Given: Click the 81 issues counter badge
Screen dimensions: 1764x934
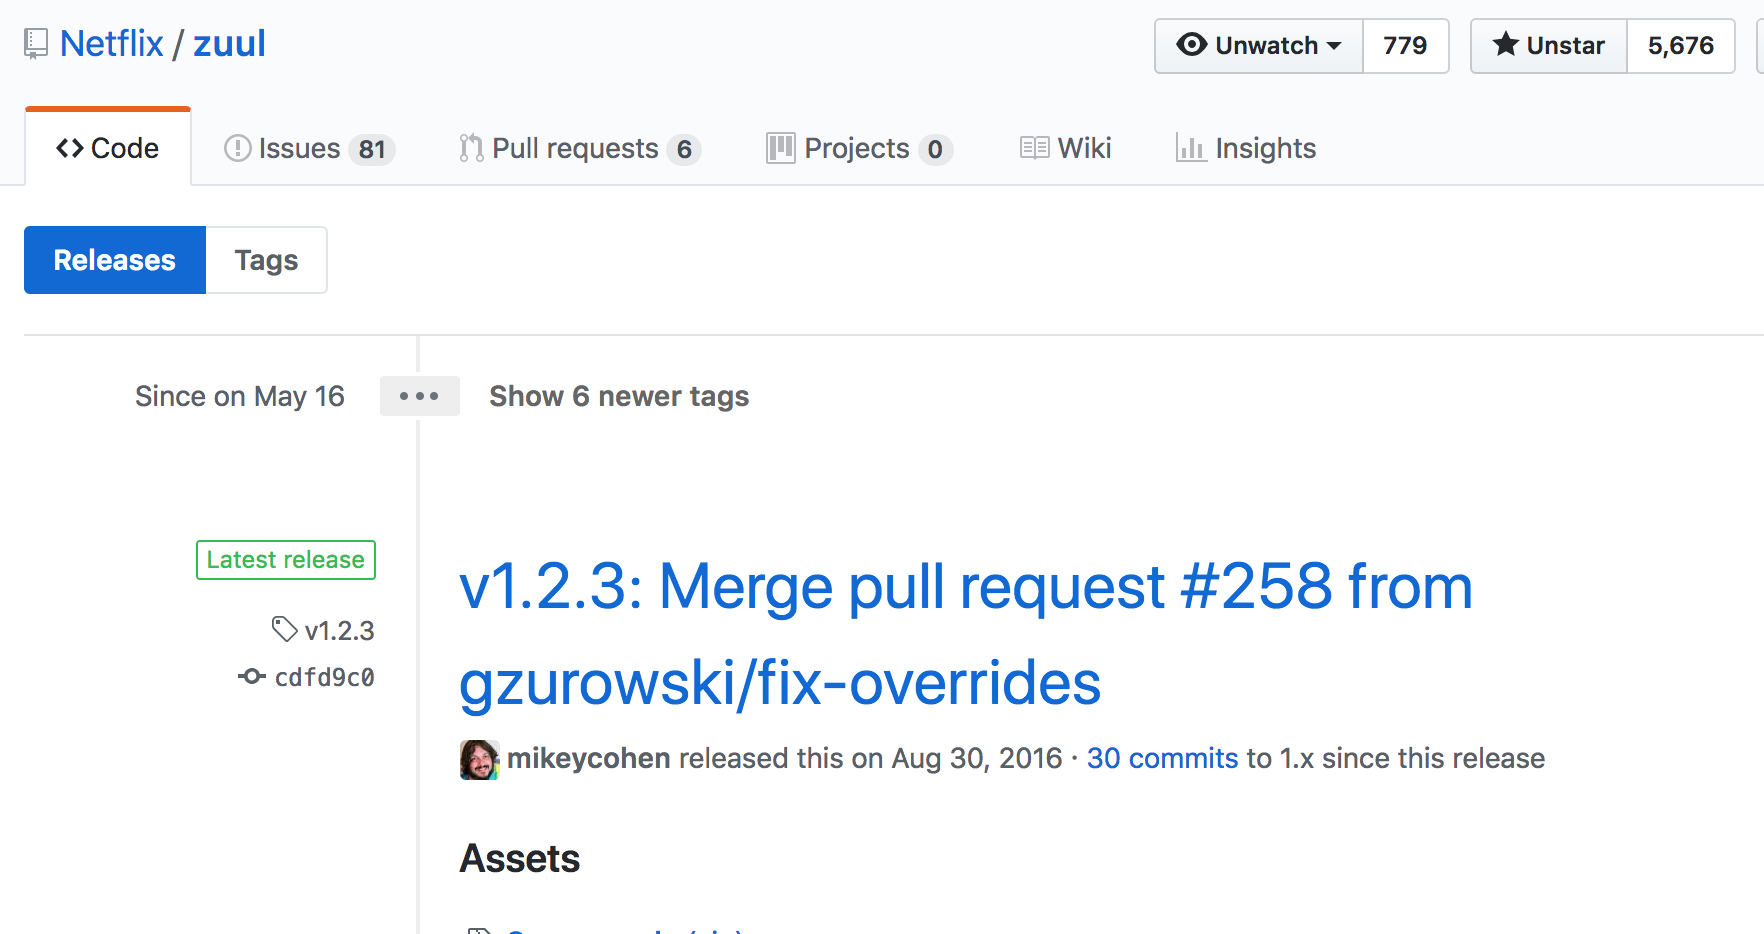Looking at the screenshot, I should point(372,150).
